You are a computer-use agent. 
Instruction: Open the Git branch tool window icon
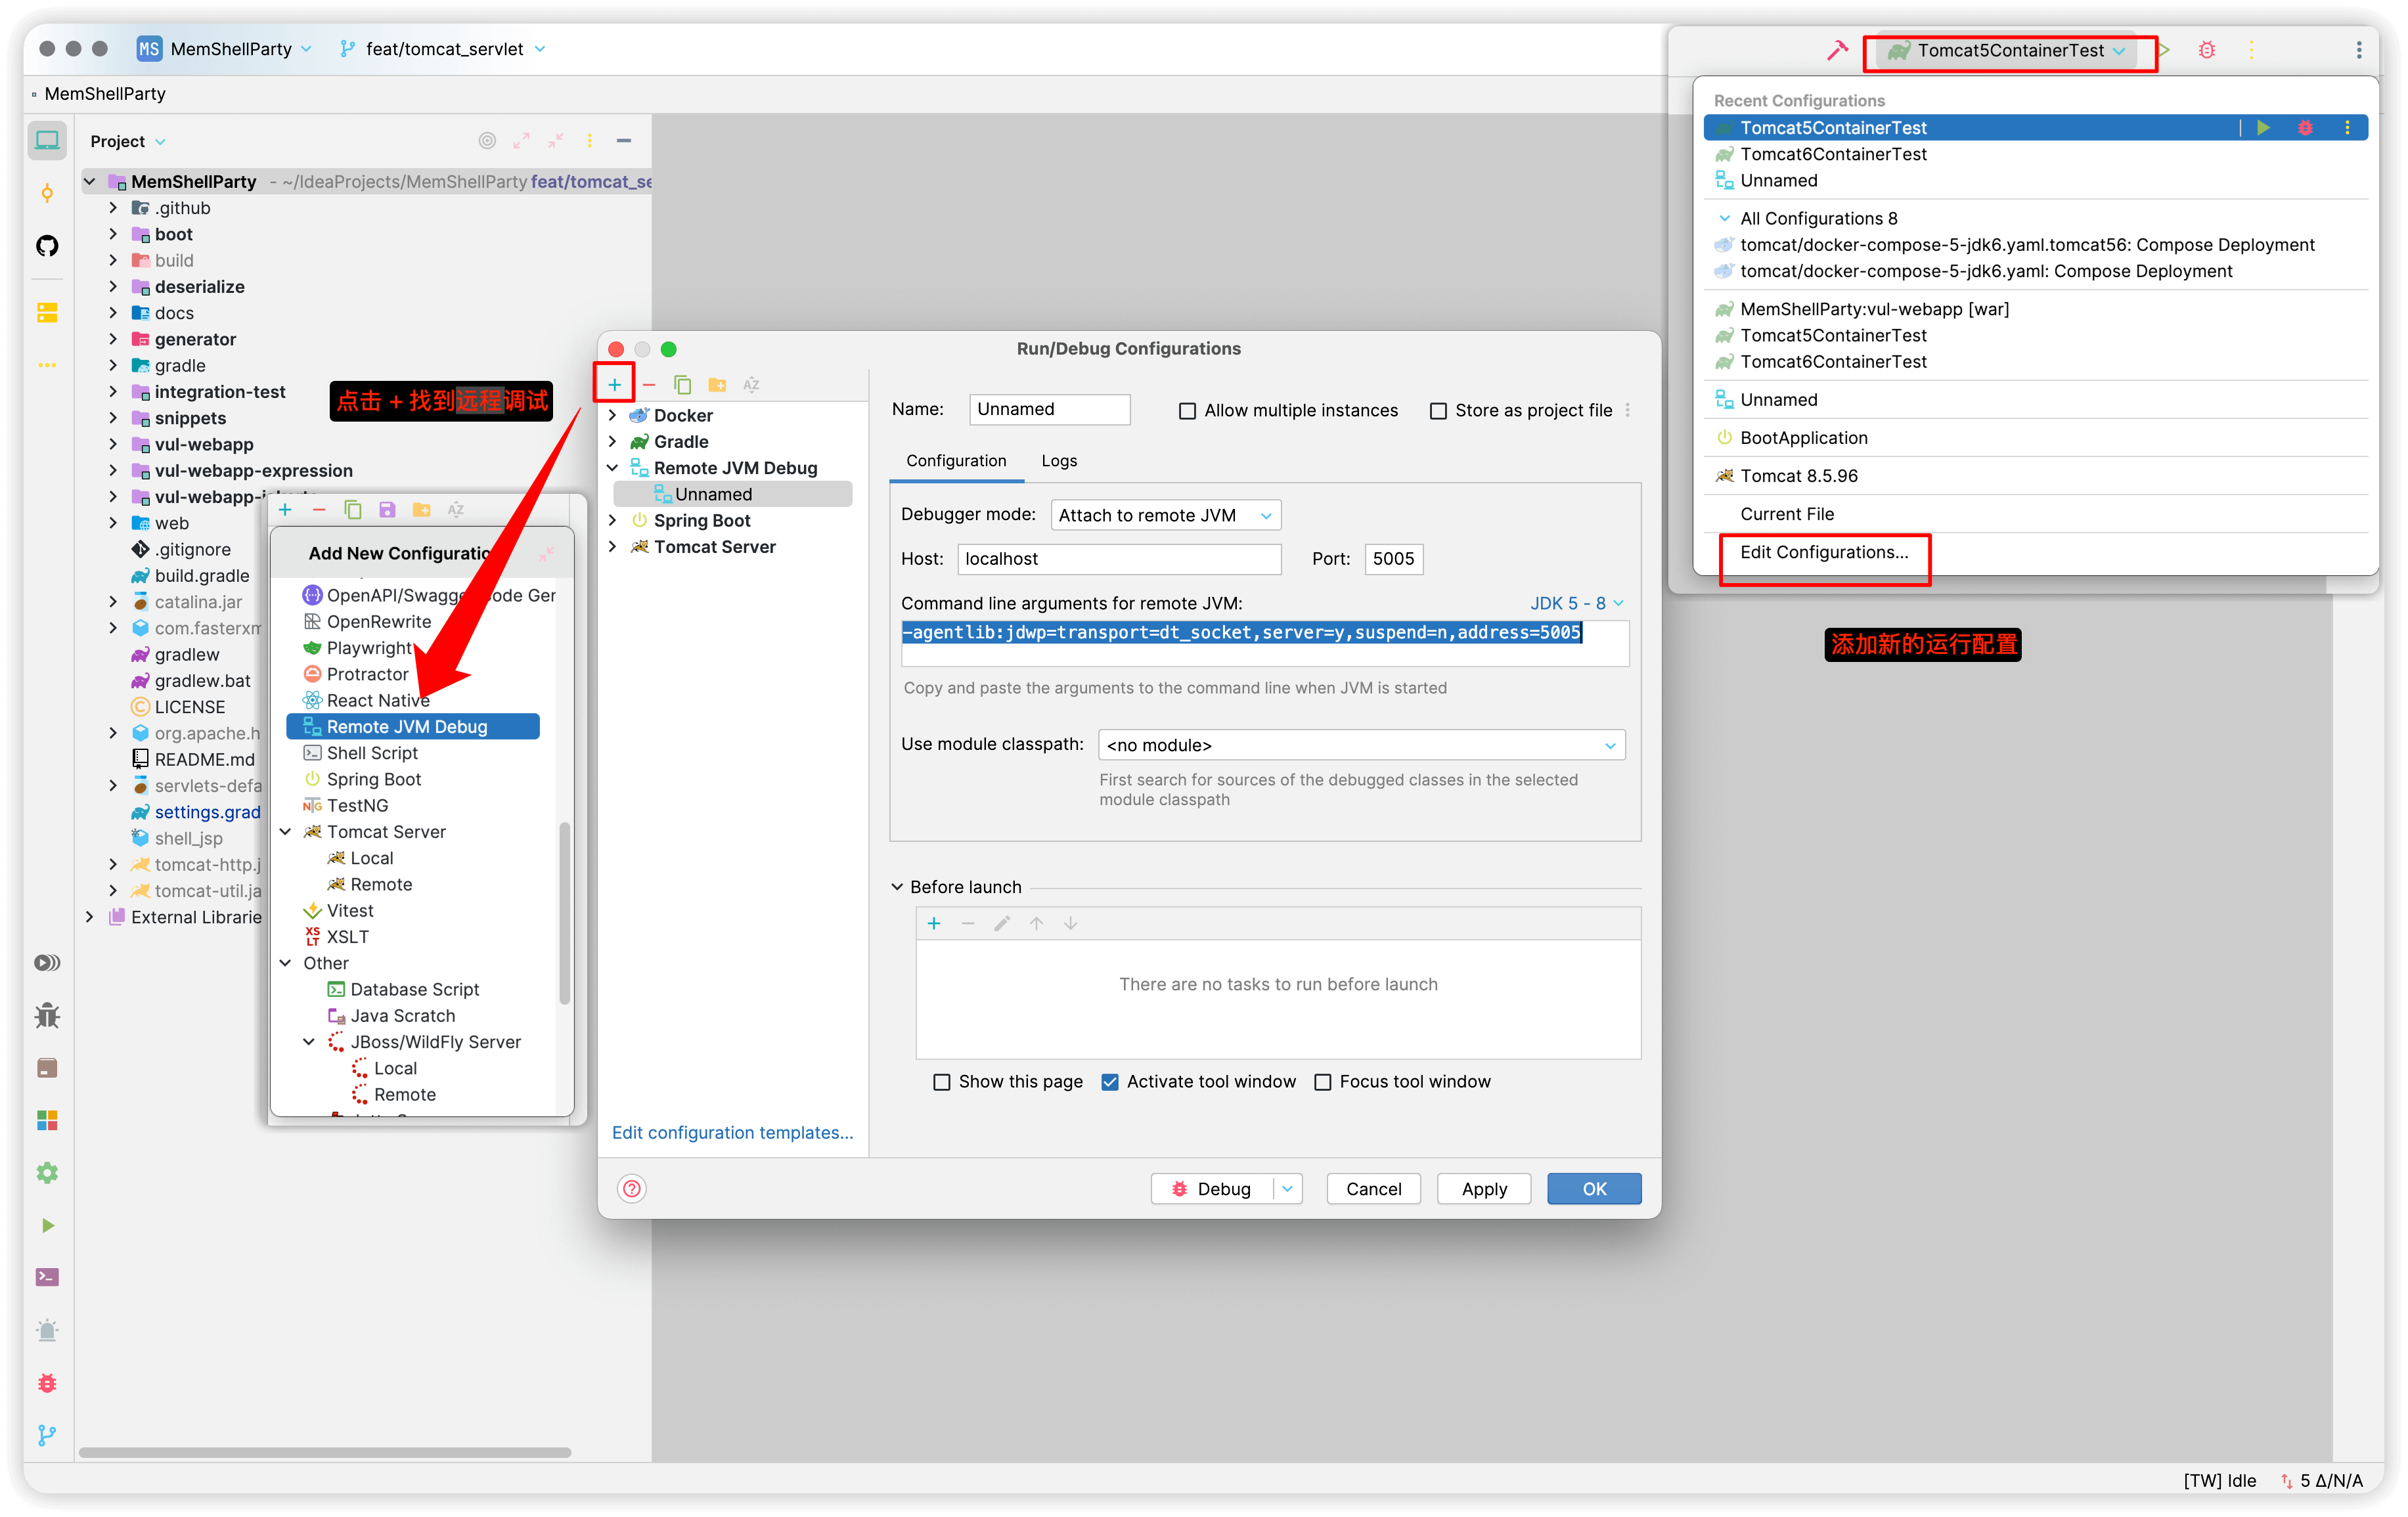[47, 1435]
